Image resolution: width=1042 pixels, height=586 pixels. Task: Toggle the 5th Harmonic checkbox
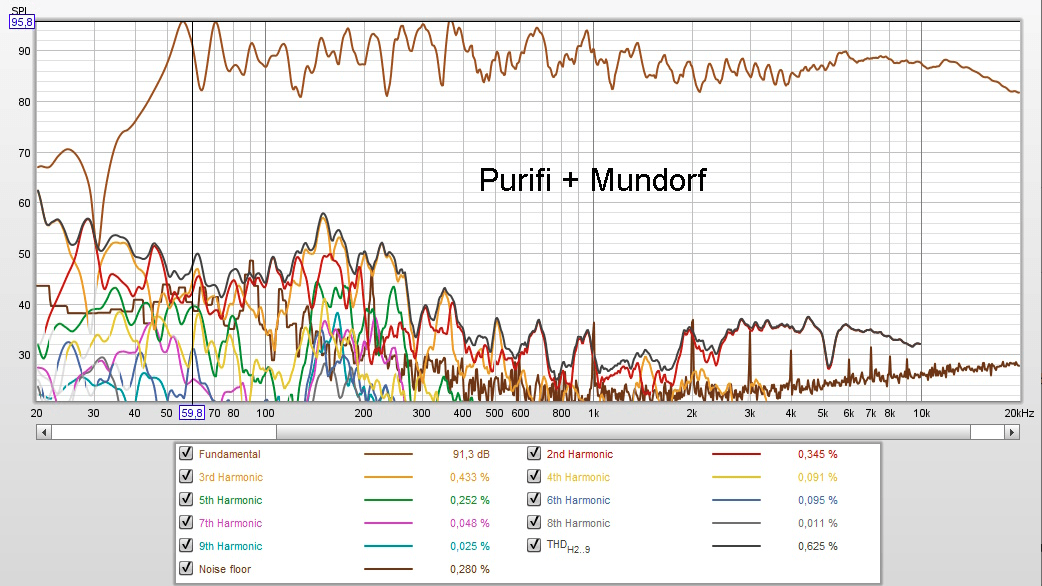click(186, 499)
